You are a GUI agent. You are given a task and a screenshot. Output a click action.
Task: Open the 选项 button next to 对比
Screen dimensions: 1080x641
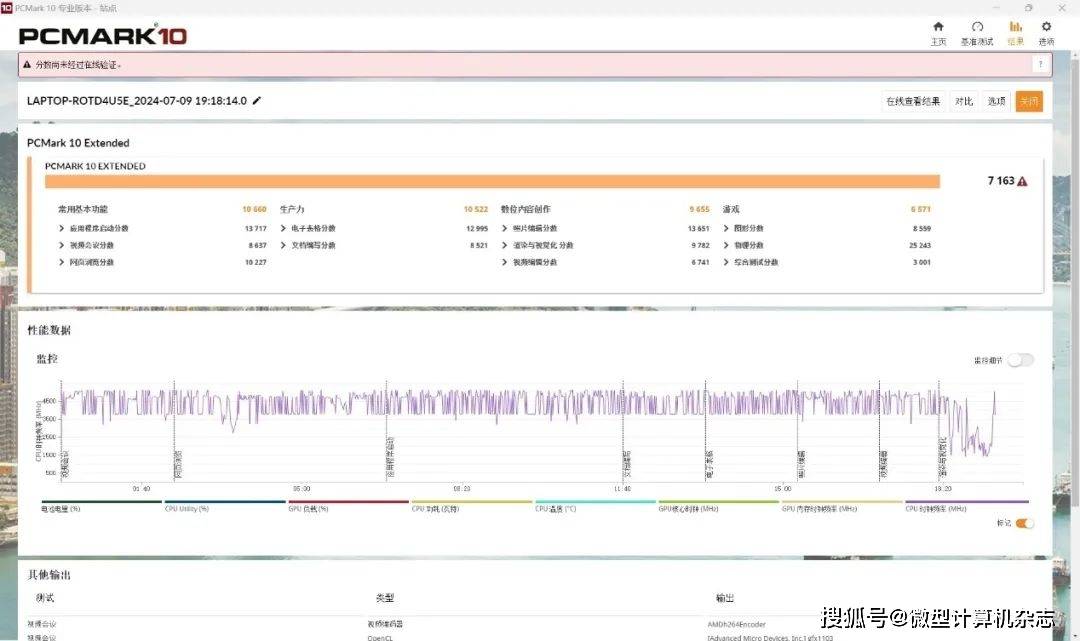pyautogui.click(x=997, y=101)
